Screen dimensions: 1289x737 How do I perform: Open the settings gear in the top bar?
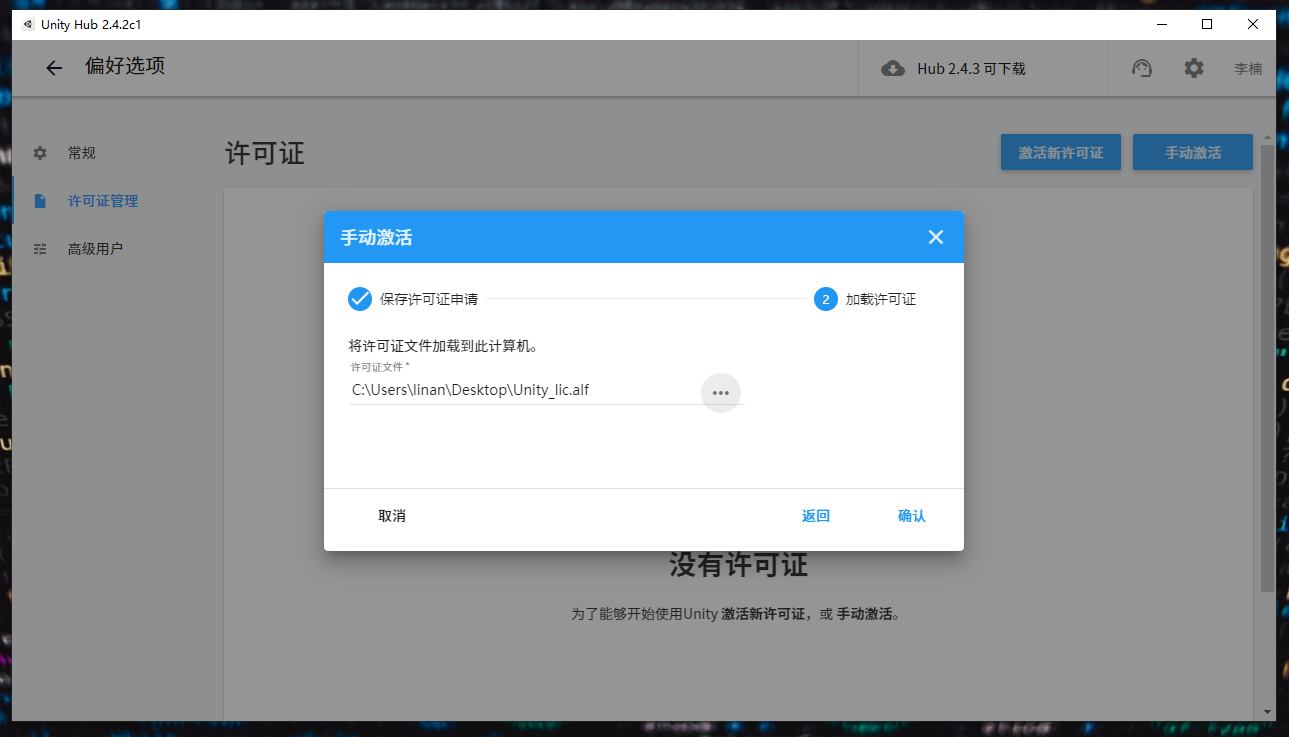[1192, 67]
